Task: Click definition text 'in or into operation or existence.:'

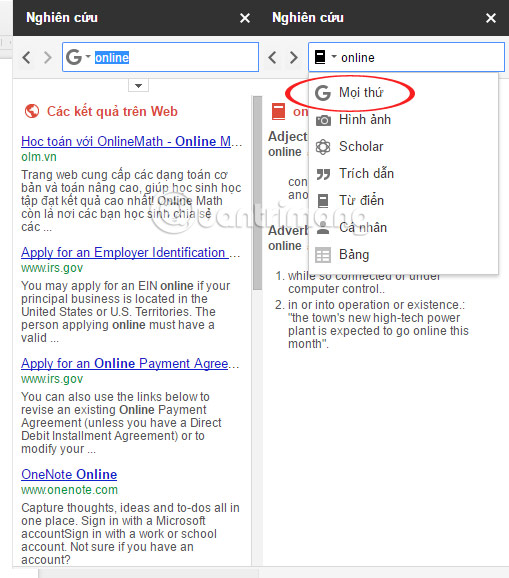Action: pos(376,305)
